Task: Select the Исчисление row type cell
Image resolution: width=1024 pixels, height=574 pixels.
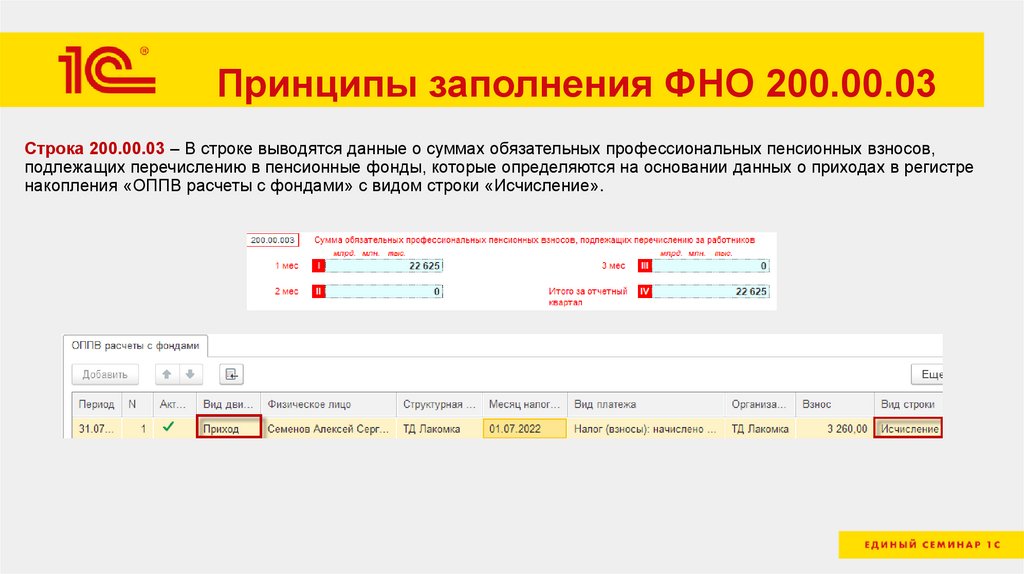Action: pyautogui.click(x=908, y=428)
